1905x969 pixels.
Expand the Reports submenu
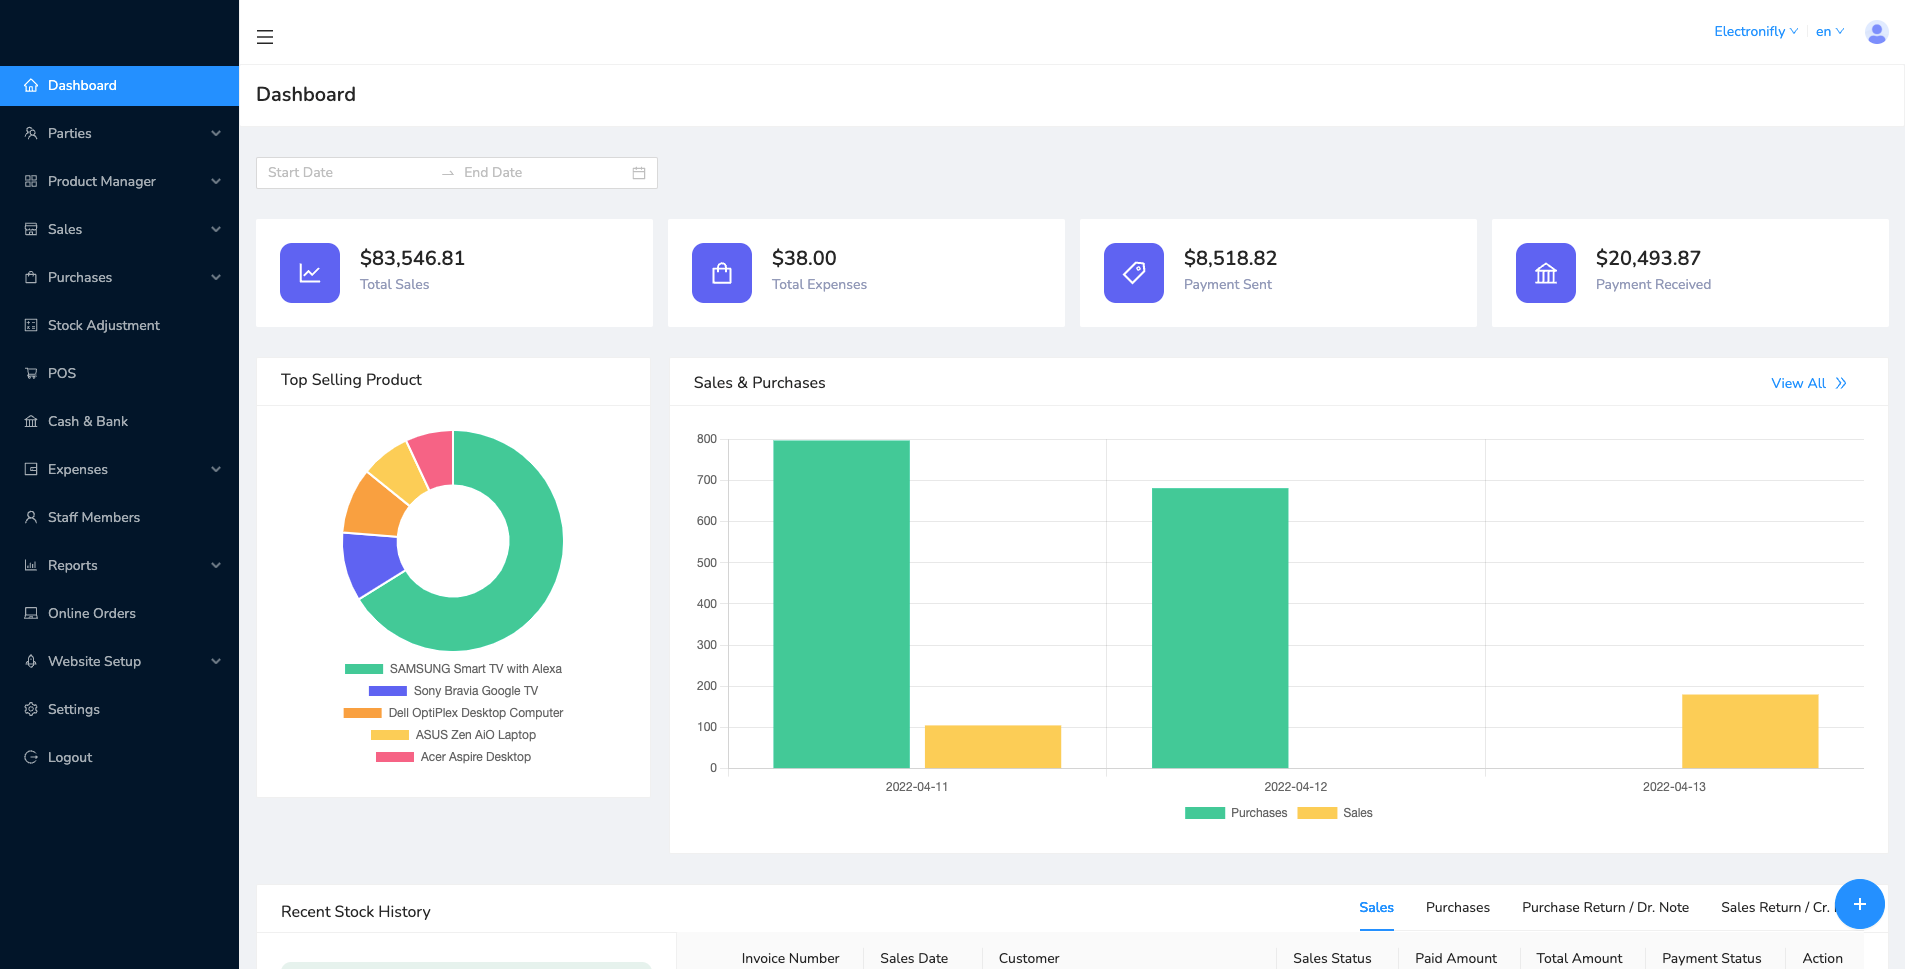(120, 565)
